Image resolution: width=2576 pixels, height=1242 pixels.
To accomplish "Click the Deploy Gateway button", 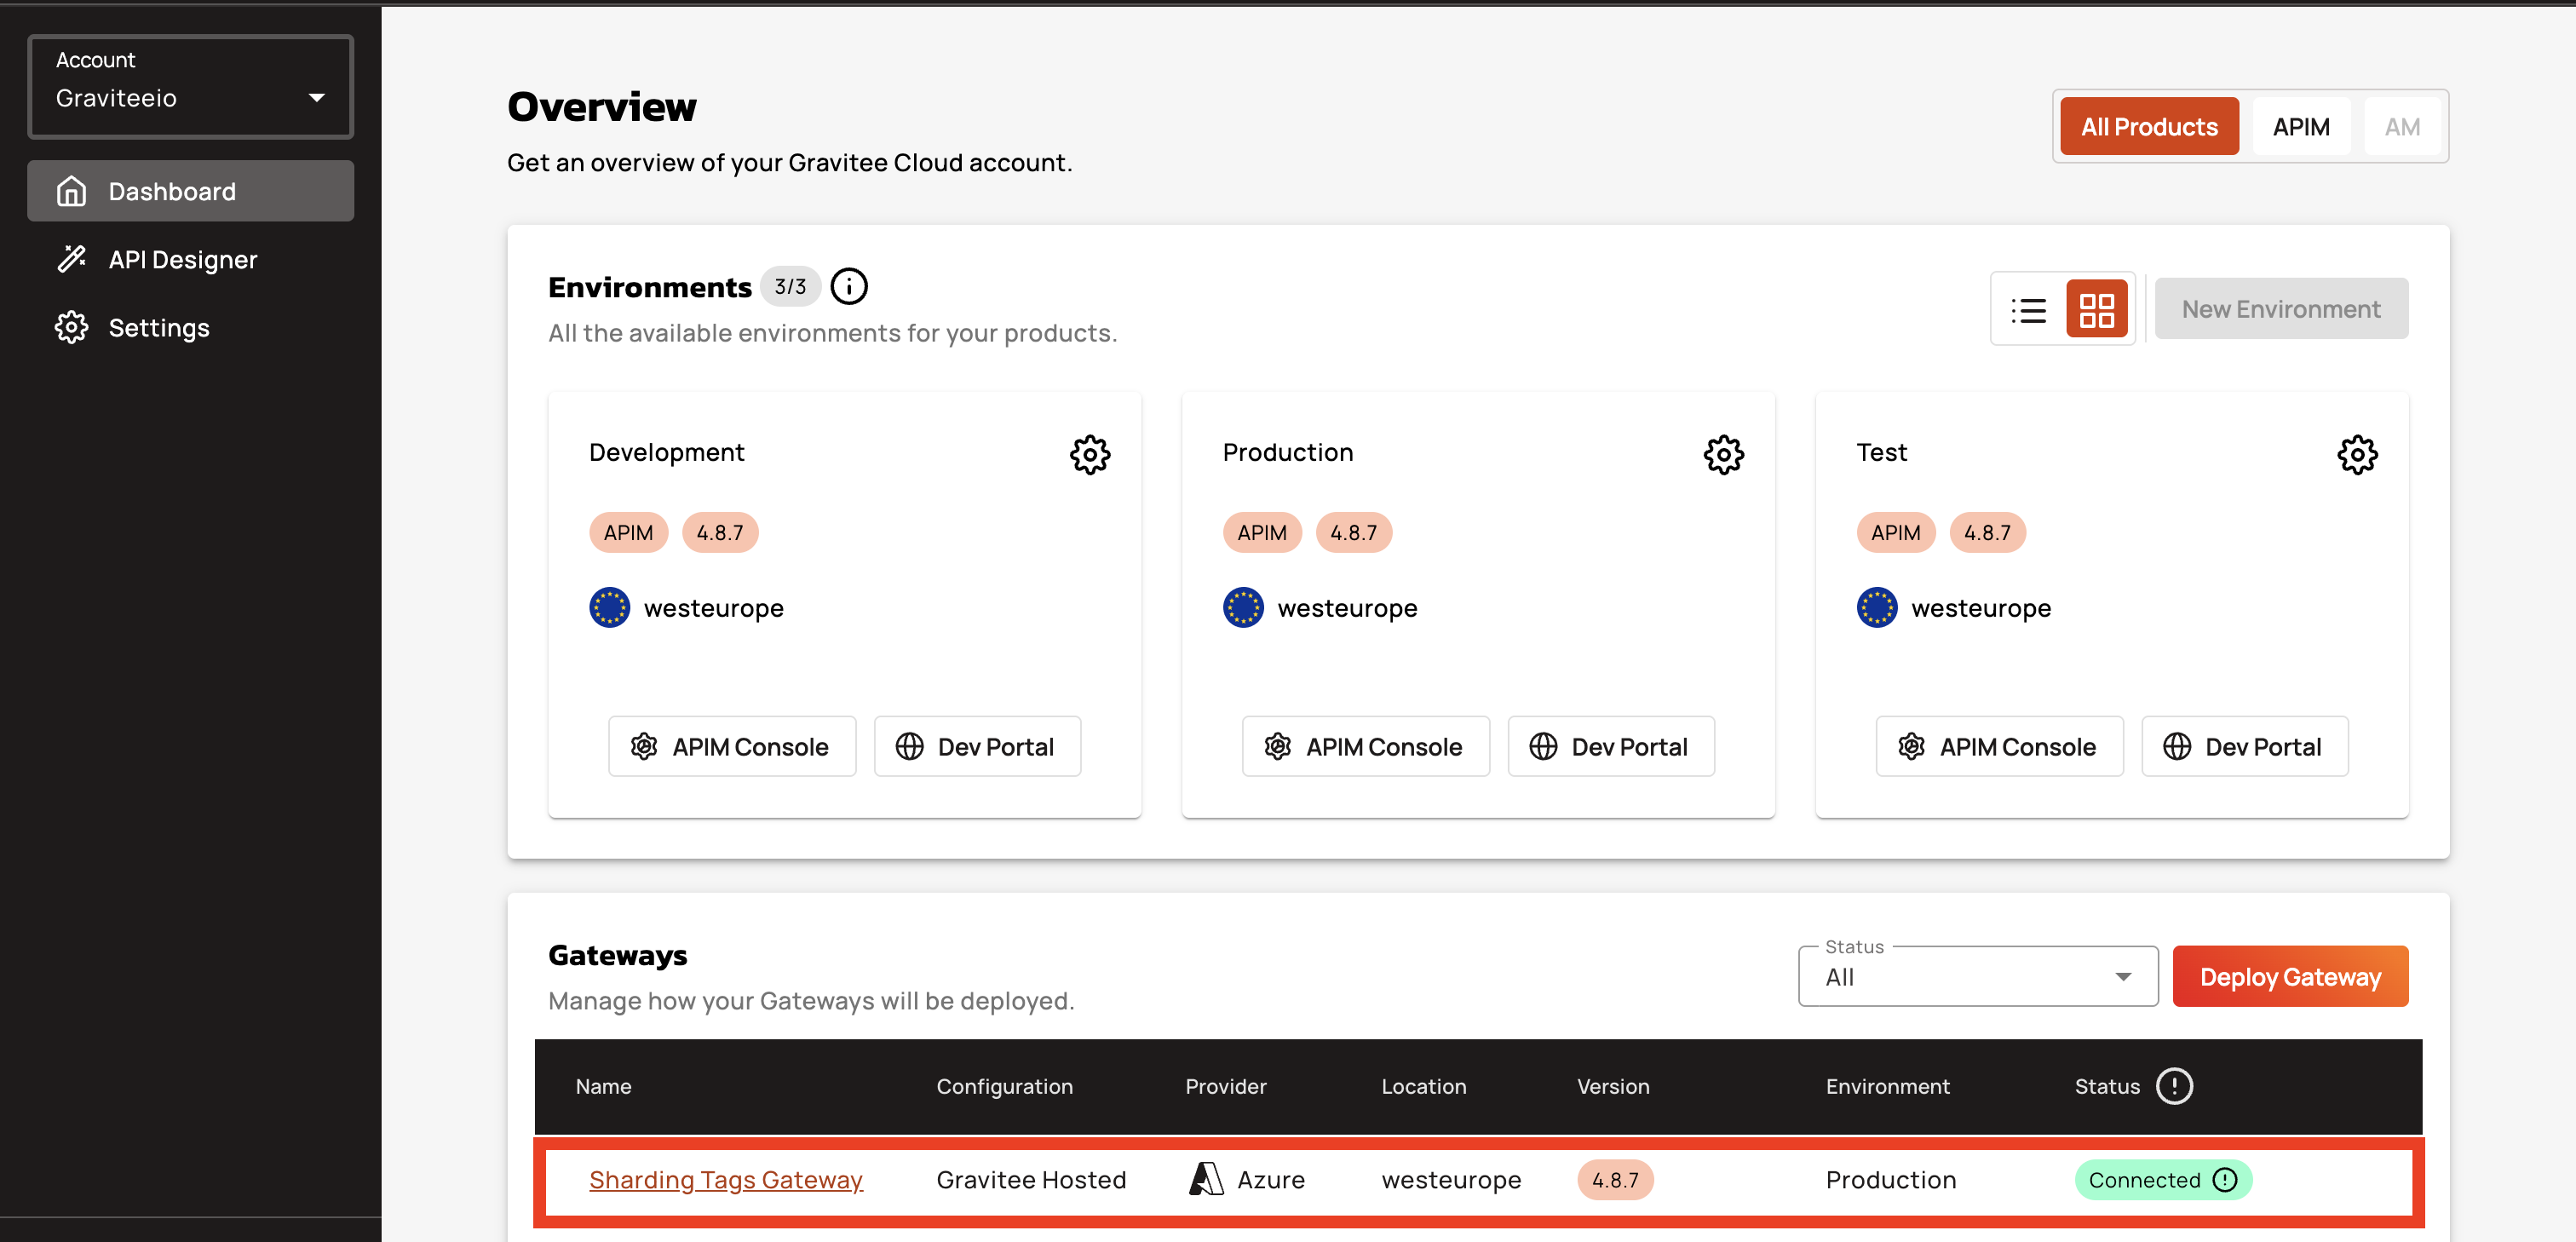I will (2289, 977).
